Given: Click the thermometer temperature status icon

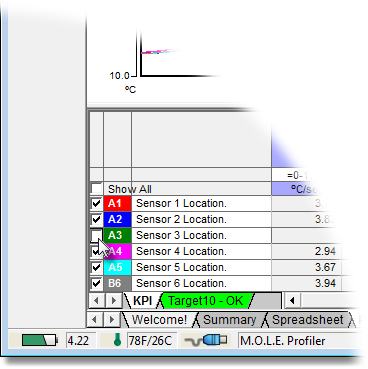Looking at the screenshot, I should (x=117, y=340).
